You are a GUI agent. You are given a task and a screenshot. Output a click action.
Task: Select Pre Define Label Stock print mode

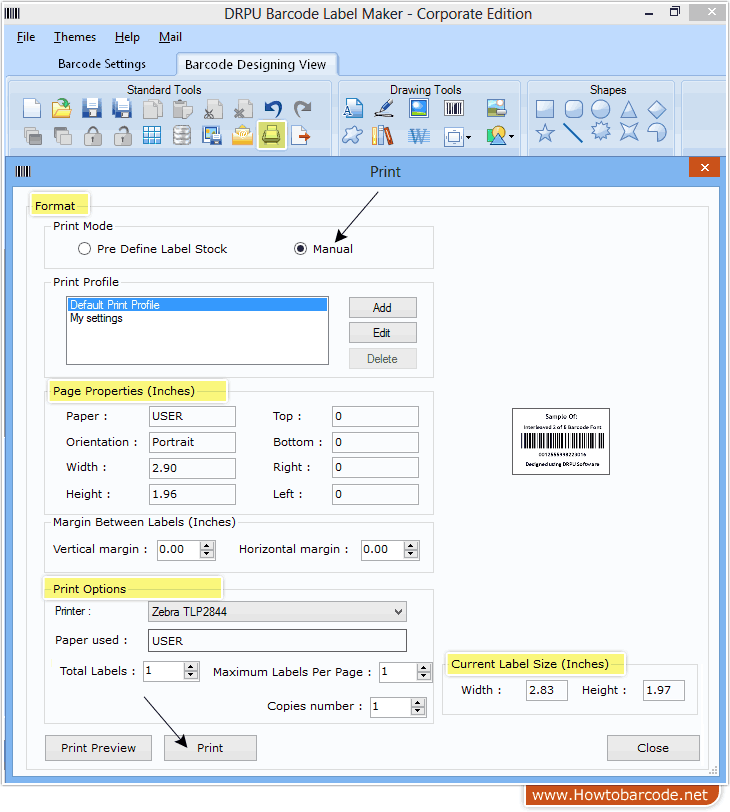pos(84,249)
